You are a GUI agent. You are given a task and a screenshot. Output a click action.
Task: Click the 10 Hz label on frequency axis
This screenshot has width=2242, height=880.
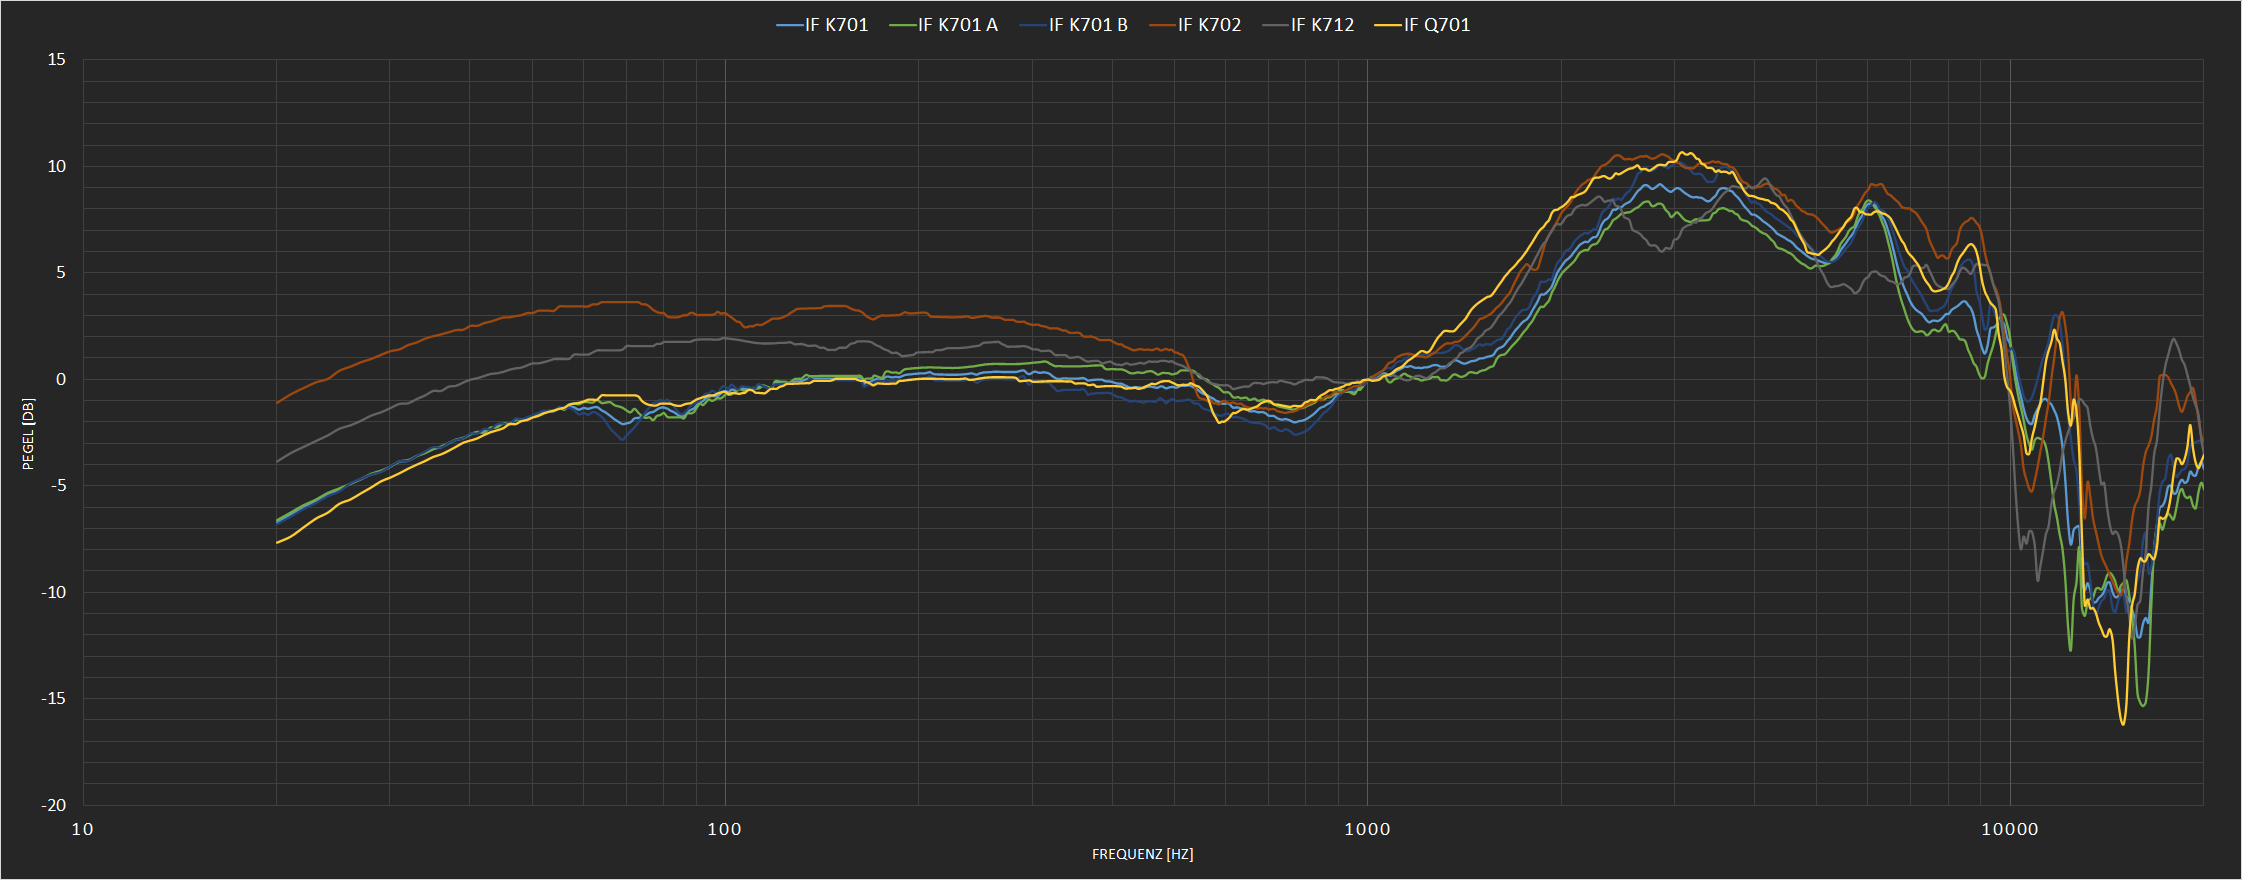pos(83,828)
